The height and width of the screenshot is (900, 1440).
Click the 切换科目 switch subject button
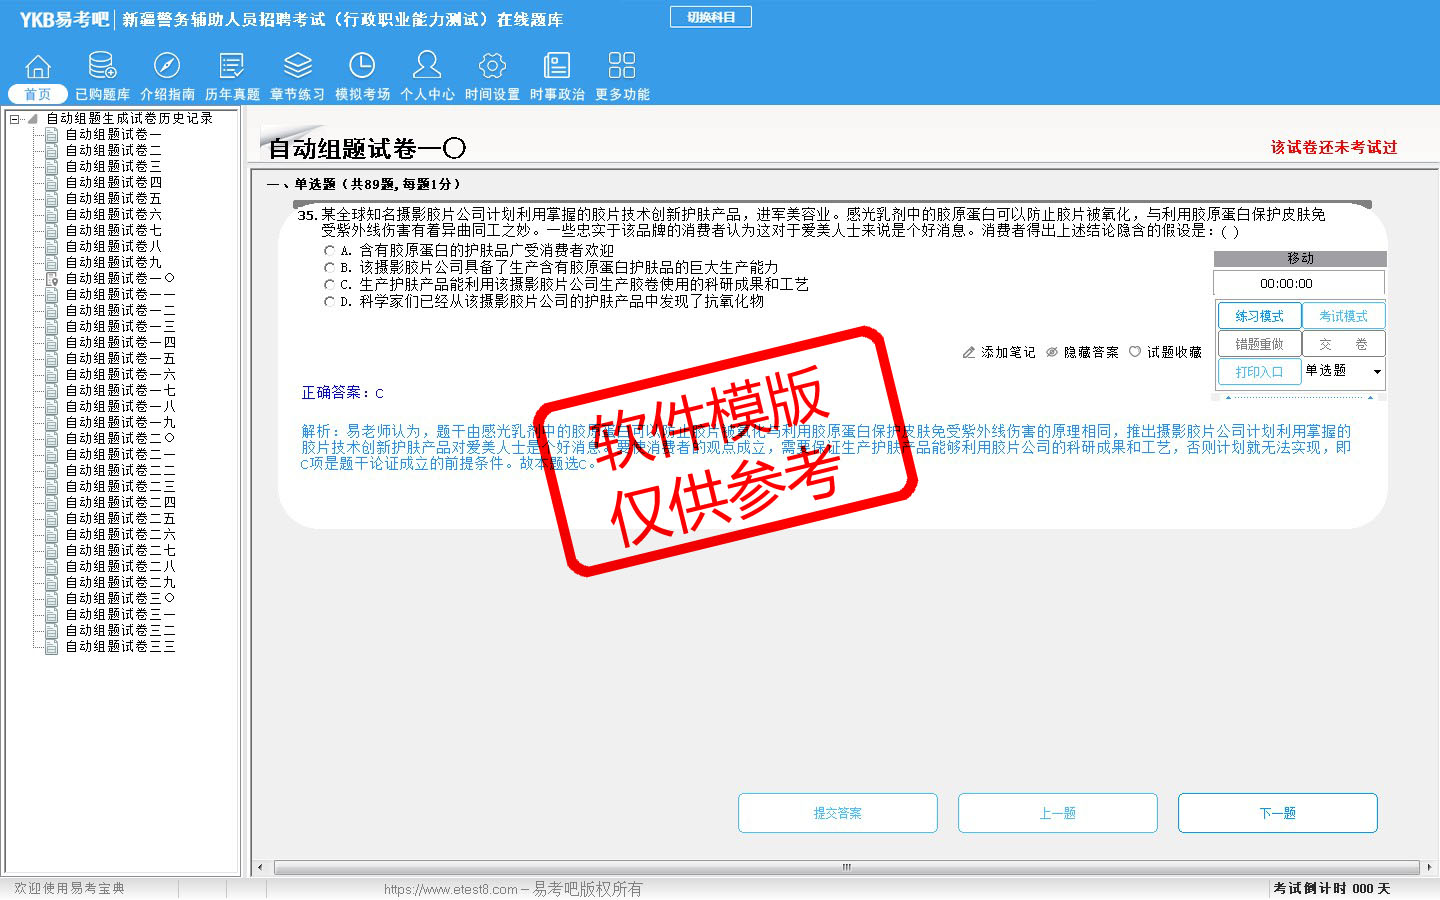[710, 17]
